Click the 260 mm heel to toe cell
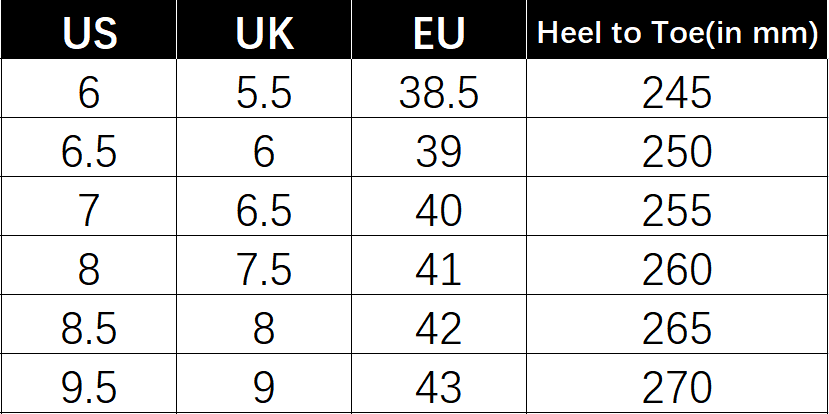 (x=677, y=265)
